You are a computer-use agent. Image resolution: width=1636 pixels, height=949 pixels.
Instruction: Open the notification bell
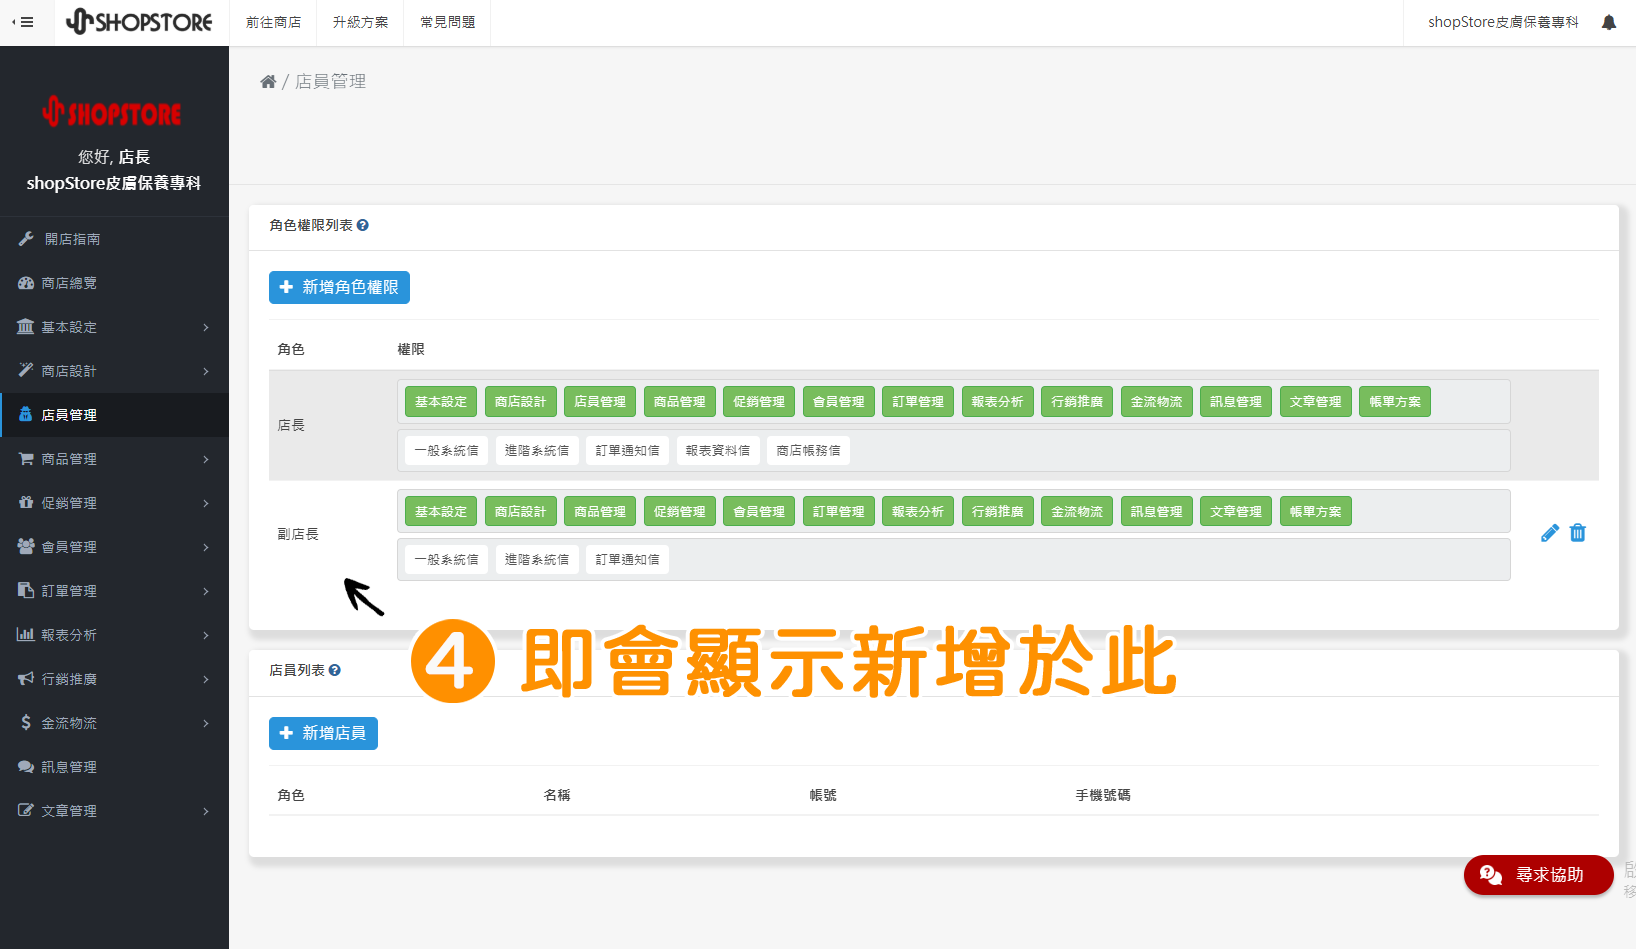1609,22
